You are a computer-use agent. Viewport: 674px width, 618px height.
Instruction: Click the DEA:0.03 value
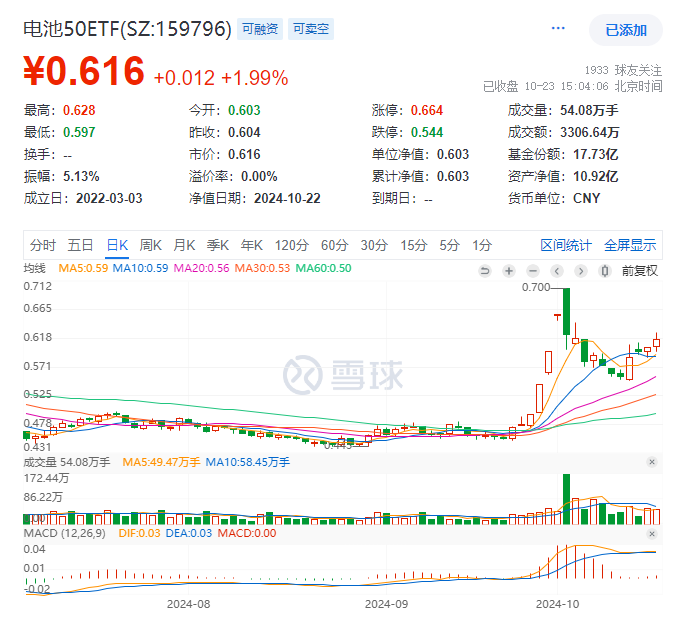pos(189,533)
